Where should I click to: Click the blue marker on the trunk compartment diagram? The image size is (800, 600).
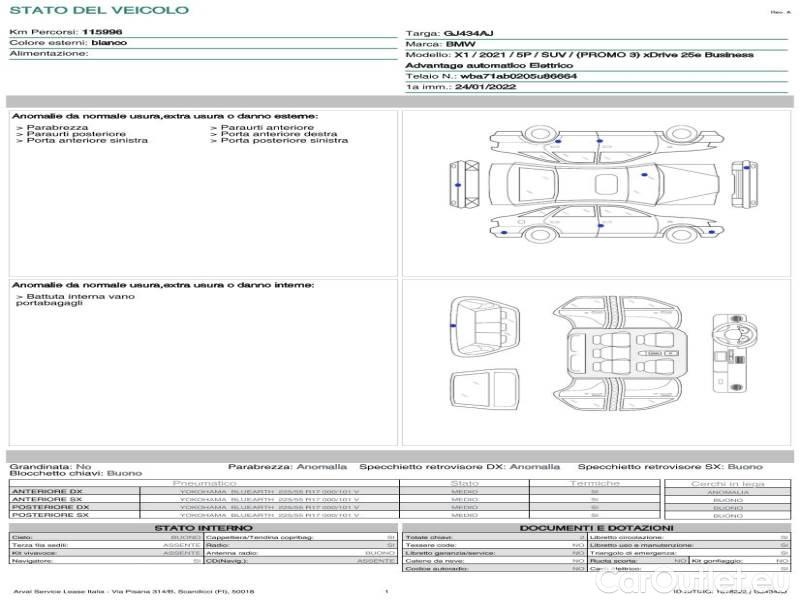click(x=453, y=326)
